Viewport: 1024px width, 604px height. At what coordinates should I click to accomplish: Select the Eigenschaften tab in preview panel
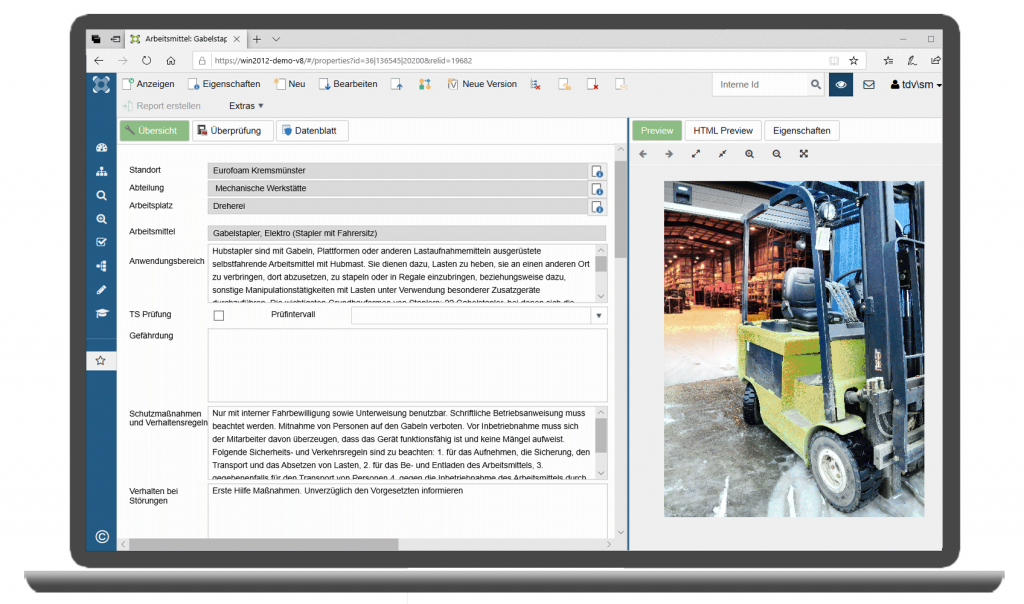tap(802, 131)
